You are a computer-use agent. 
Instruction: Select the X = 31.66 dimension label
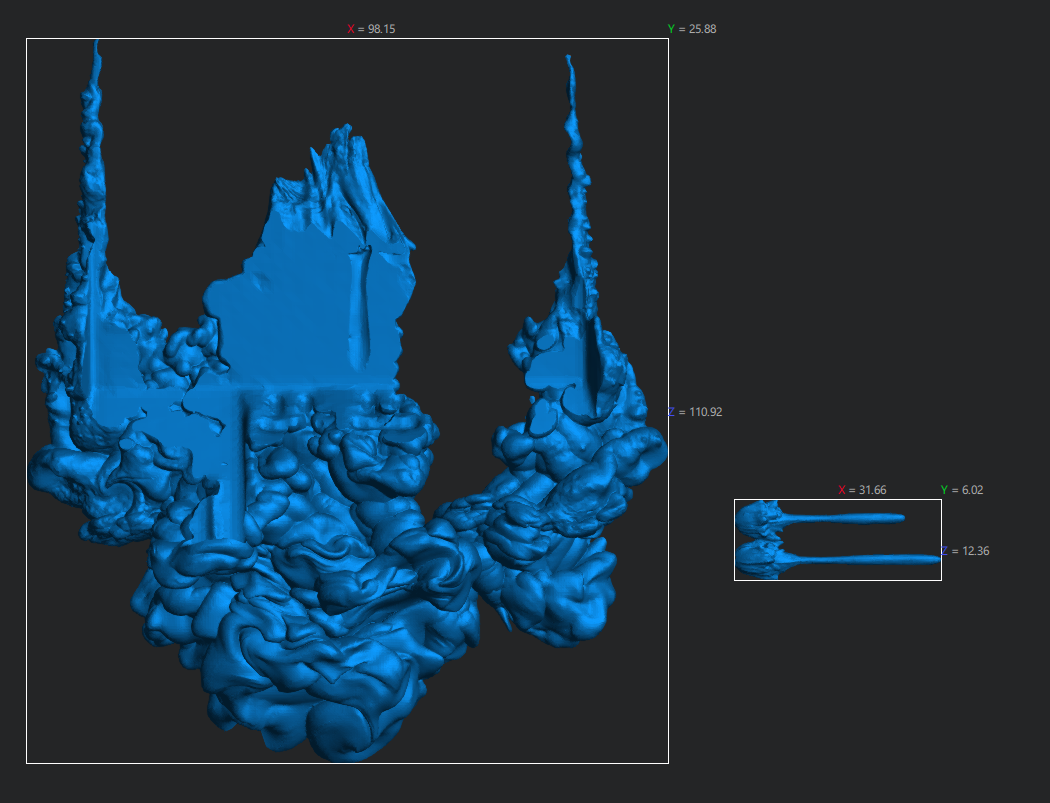(862, 490)
